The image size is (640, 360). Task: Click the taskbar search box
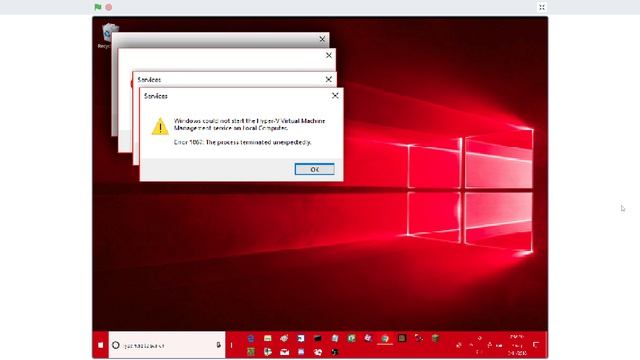[167, 345]
